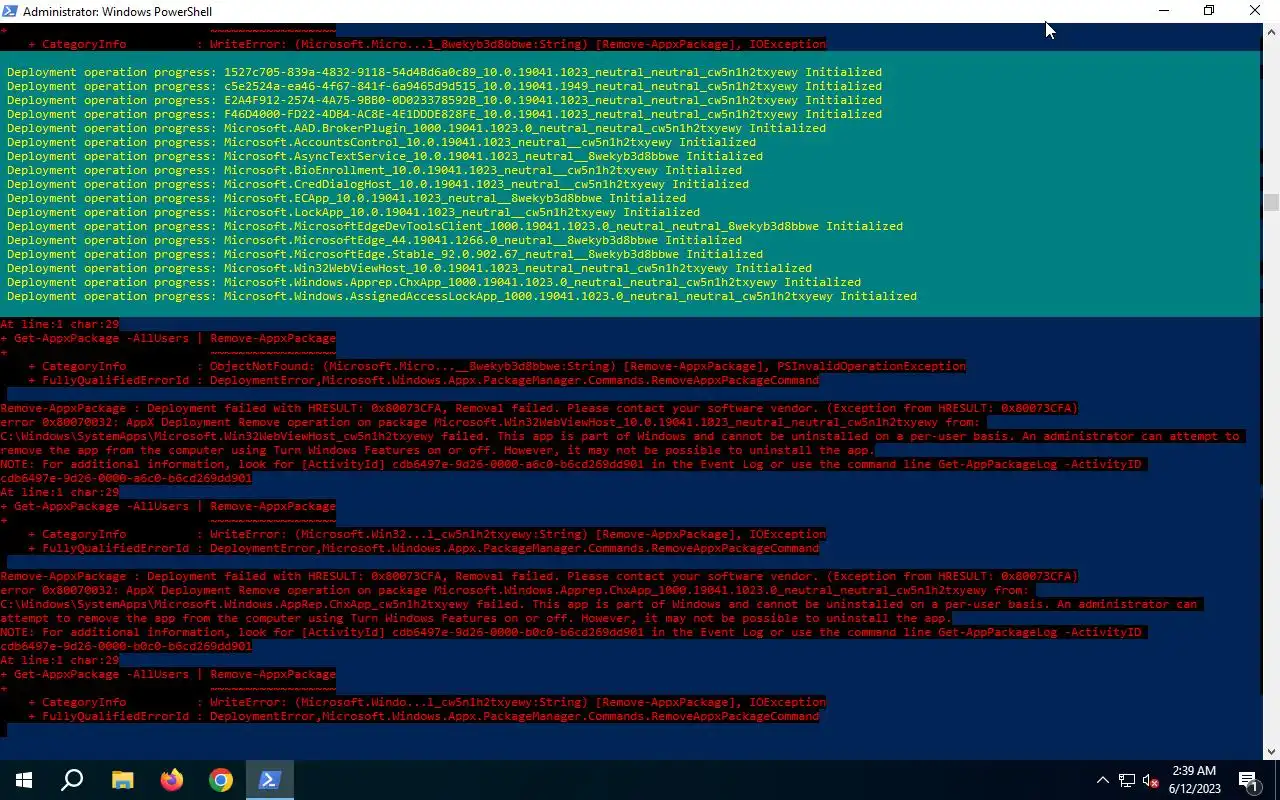
Task: Open taskbar Search
Action: [x=72, y=780]
